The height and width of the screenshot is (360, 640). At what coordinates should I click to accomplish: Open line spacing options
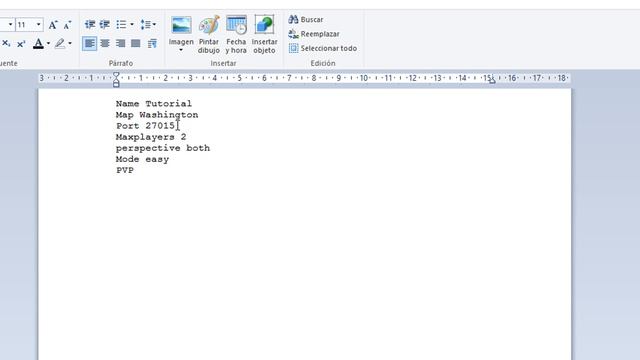pyautogui.click(x=148, y=24)
